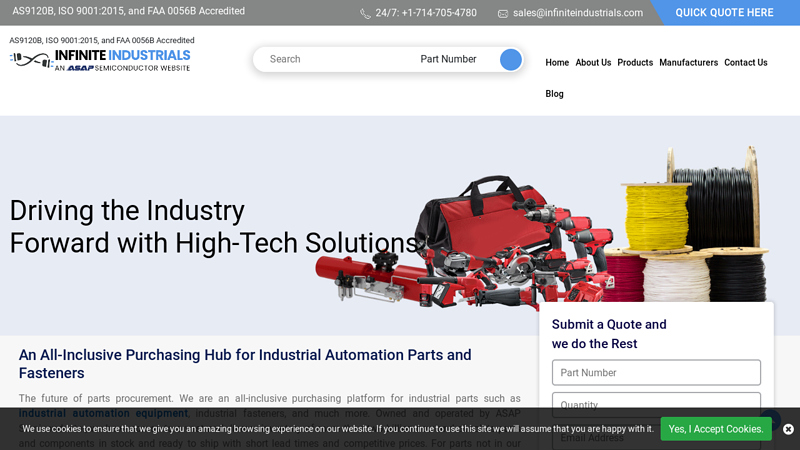Focus the Part Number quote field
800x450 pixels.
pyautogui.click(x=656, y=372)
